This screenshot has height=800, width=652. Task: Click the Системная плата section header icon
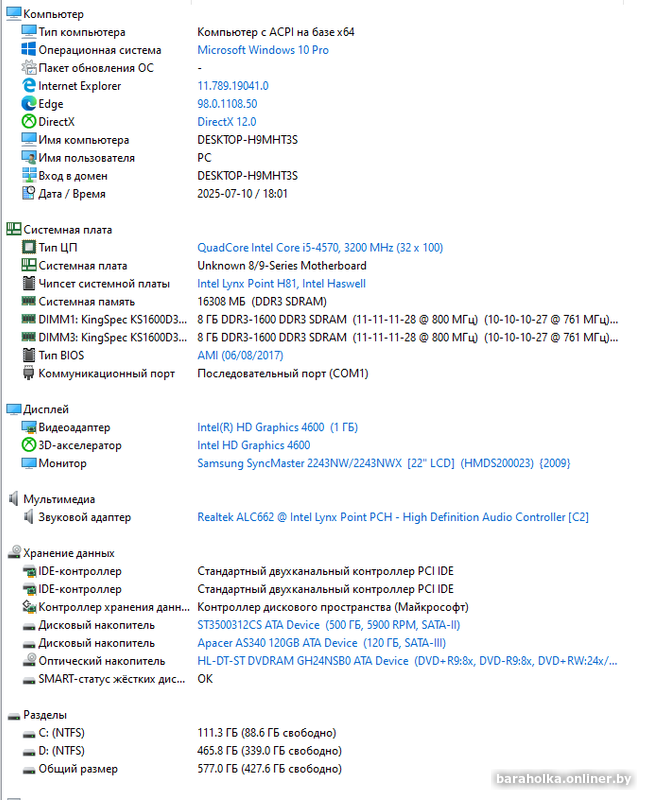point(14,229)
